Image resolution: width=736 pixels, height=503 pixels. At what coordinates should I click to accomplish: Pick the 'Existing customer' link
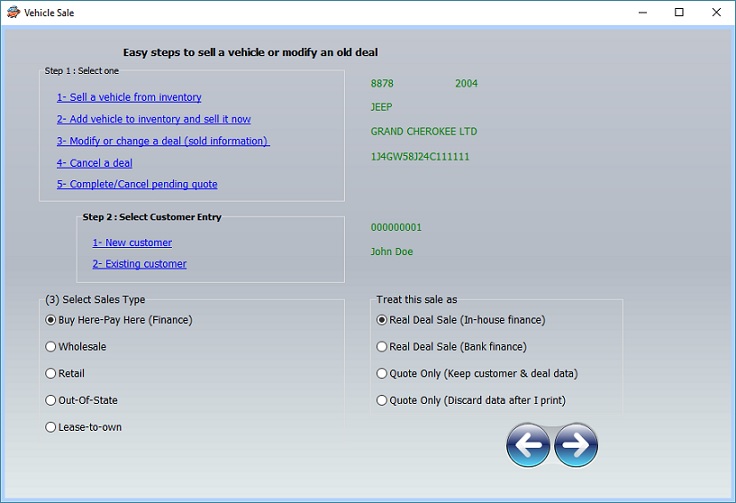coord(139,264)
